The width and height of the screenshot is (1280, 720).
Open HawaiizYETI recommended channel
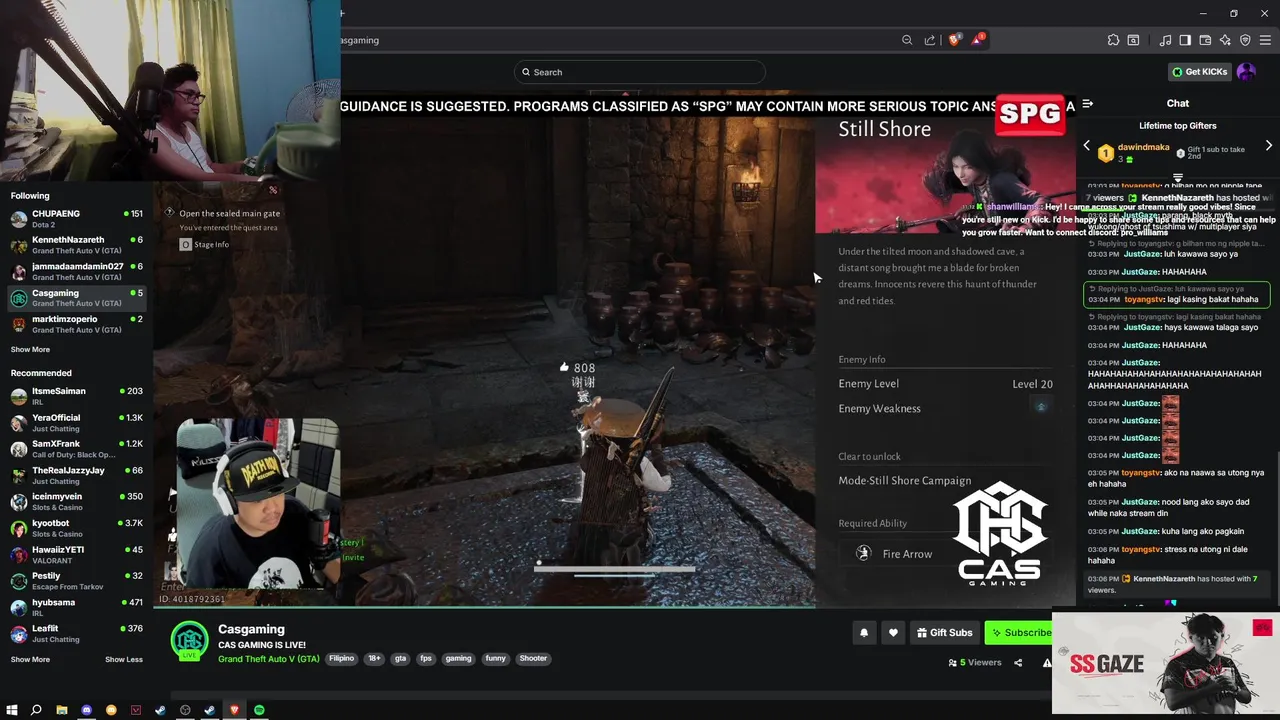point(77,555)
